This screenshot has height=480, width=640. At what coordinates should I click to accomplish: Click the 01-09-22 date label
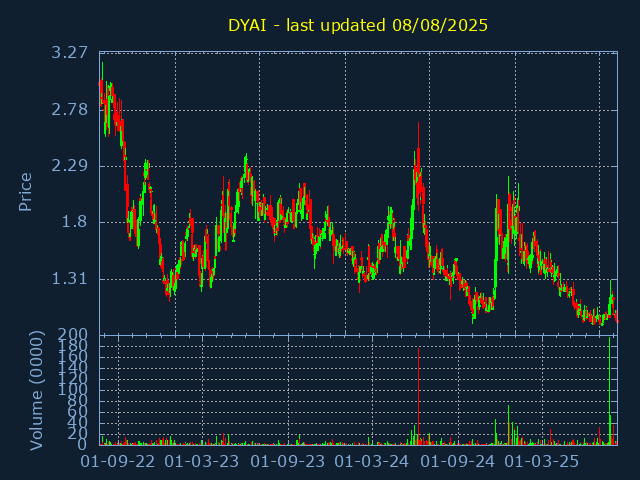118,462
